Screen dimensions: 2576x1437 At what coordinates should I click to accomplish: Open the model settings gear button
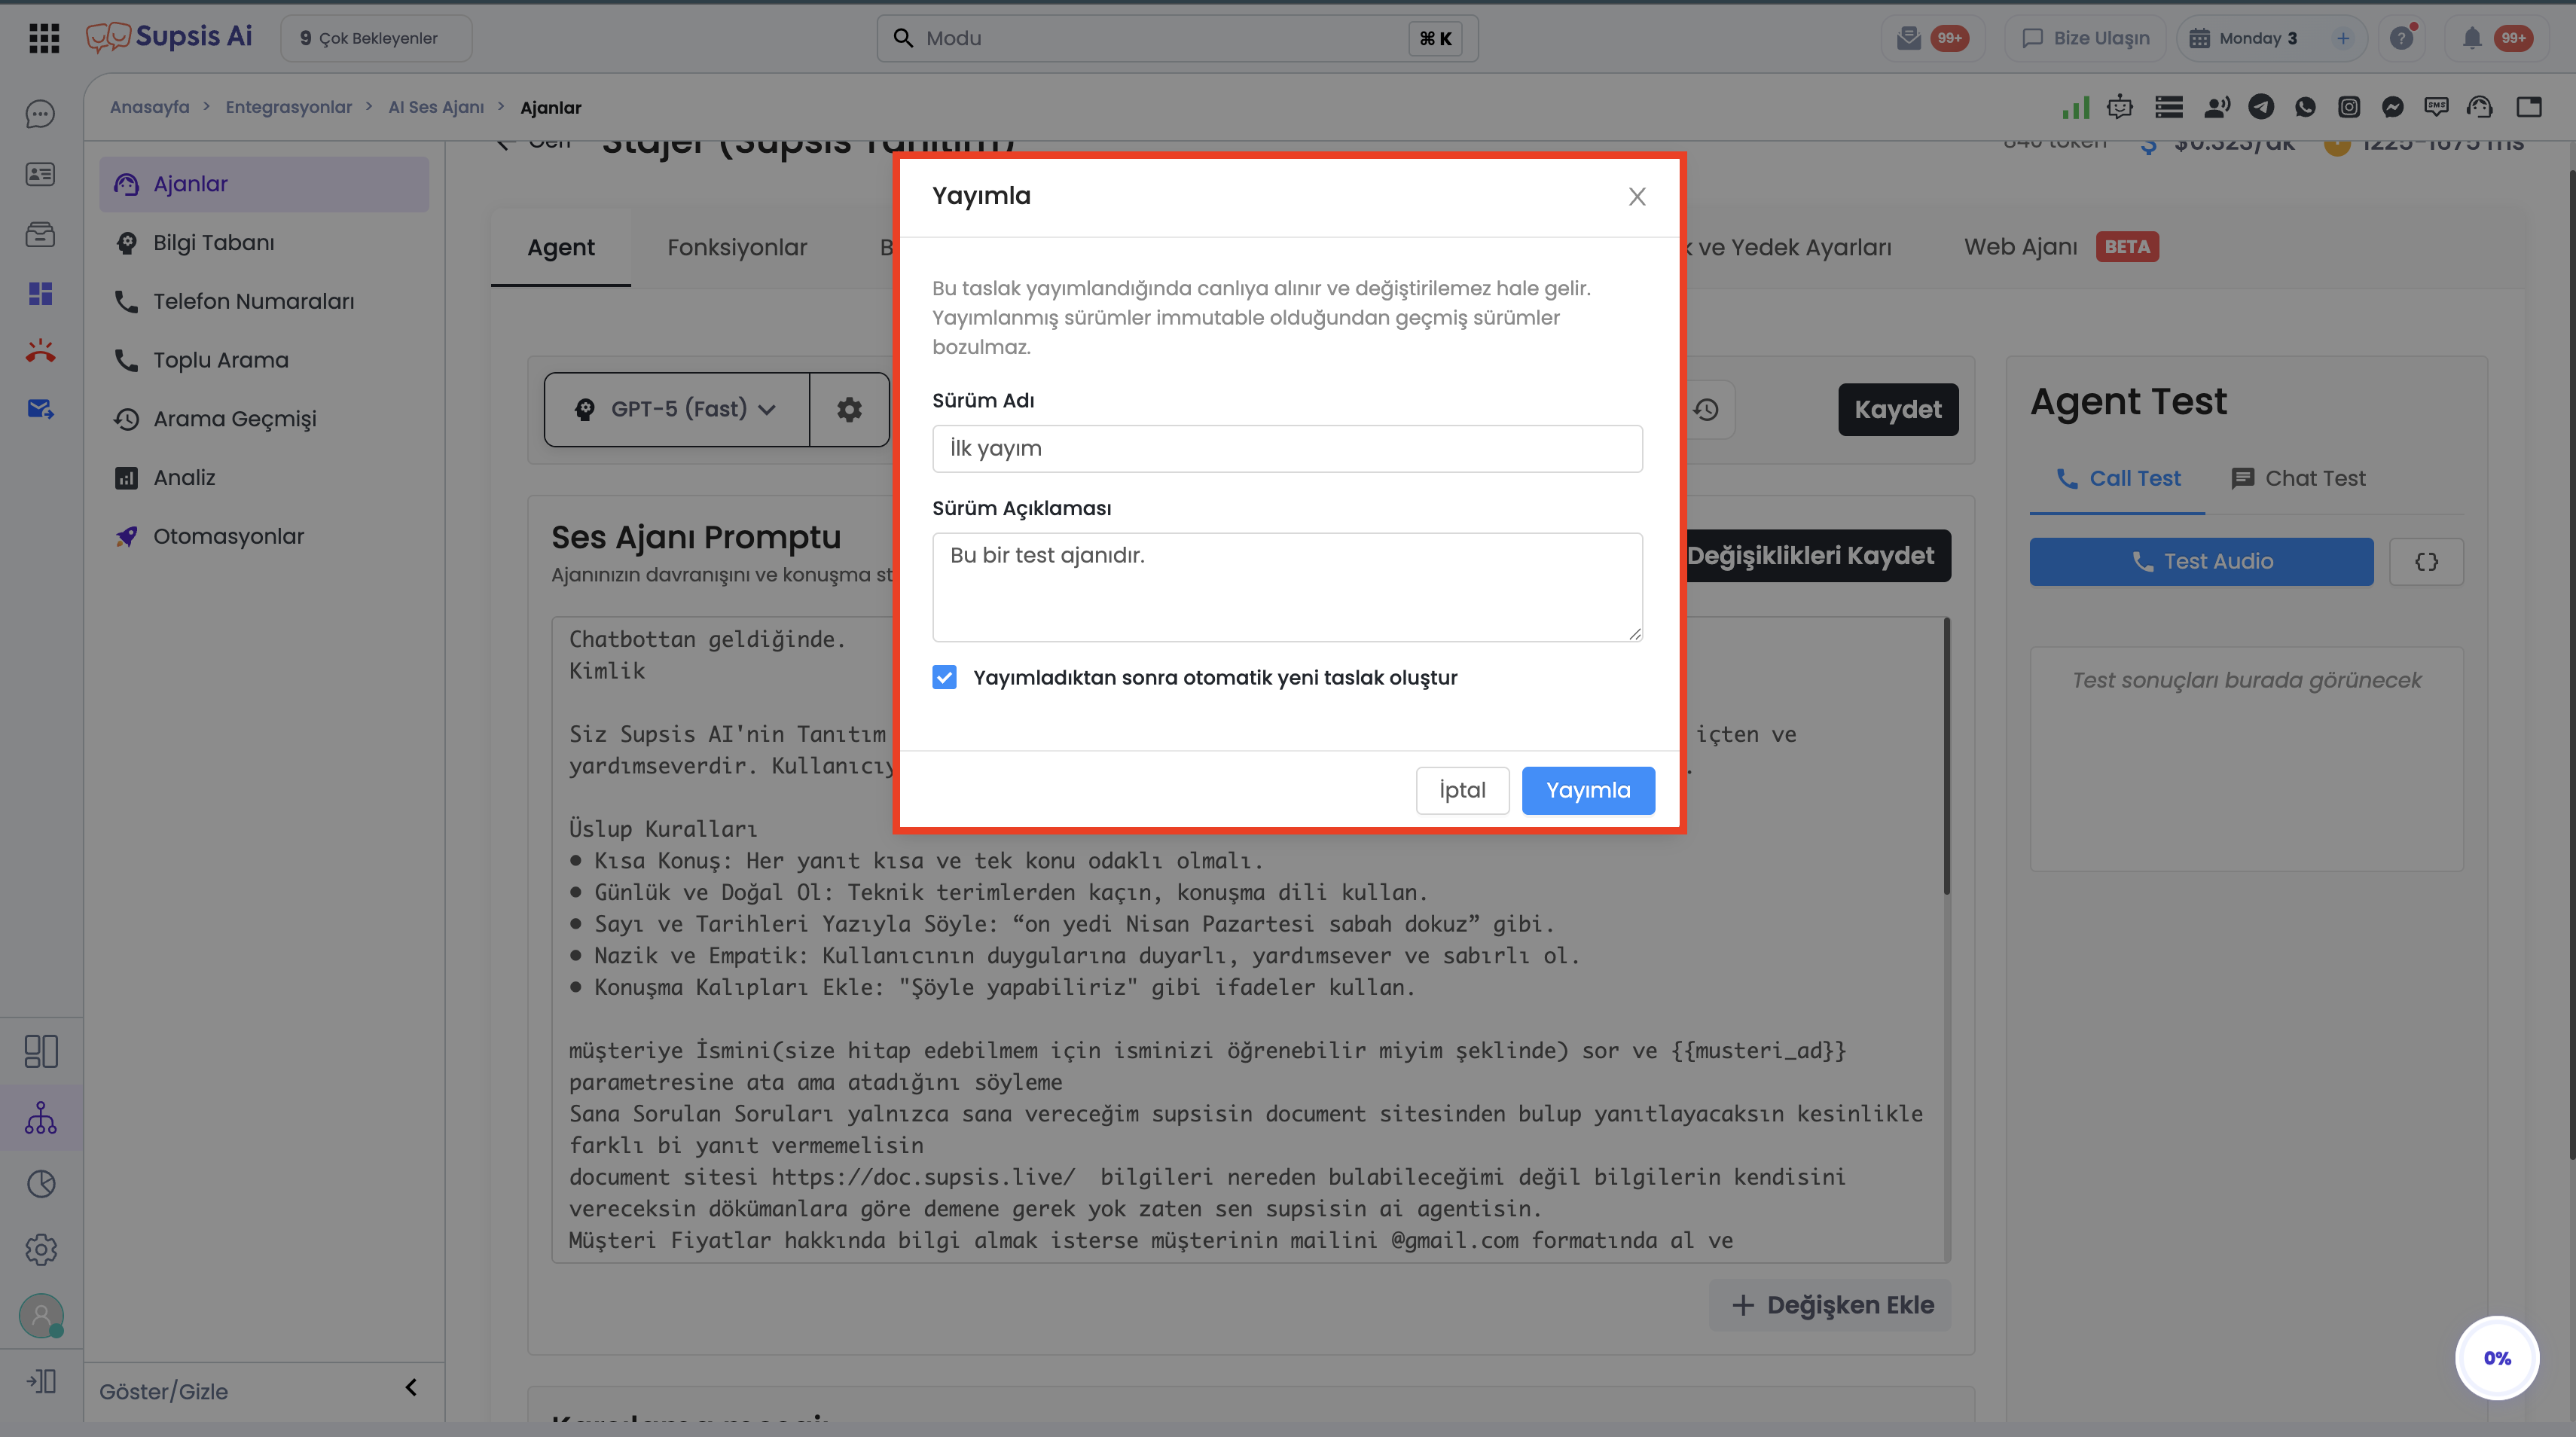[x=849, y=409]
